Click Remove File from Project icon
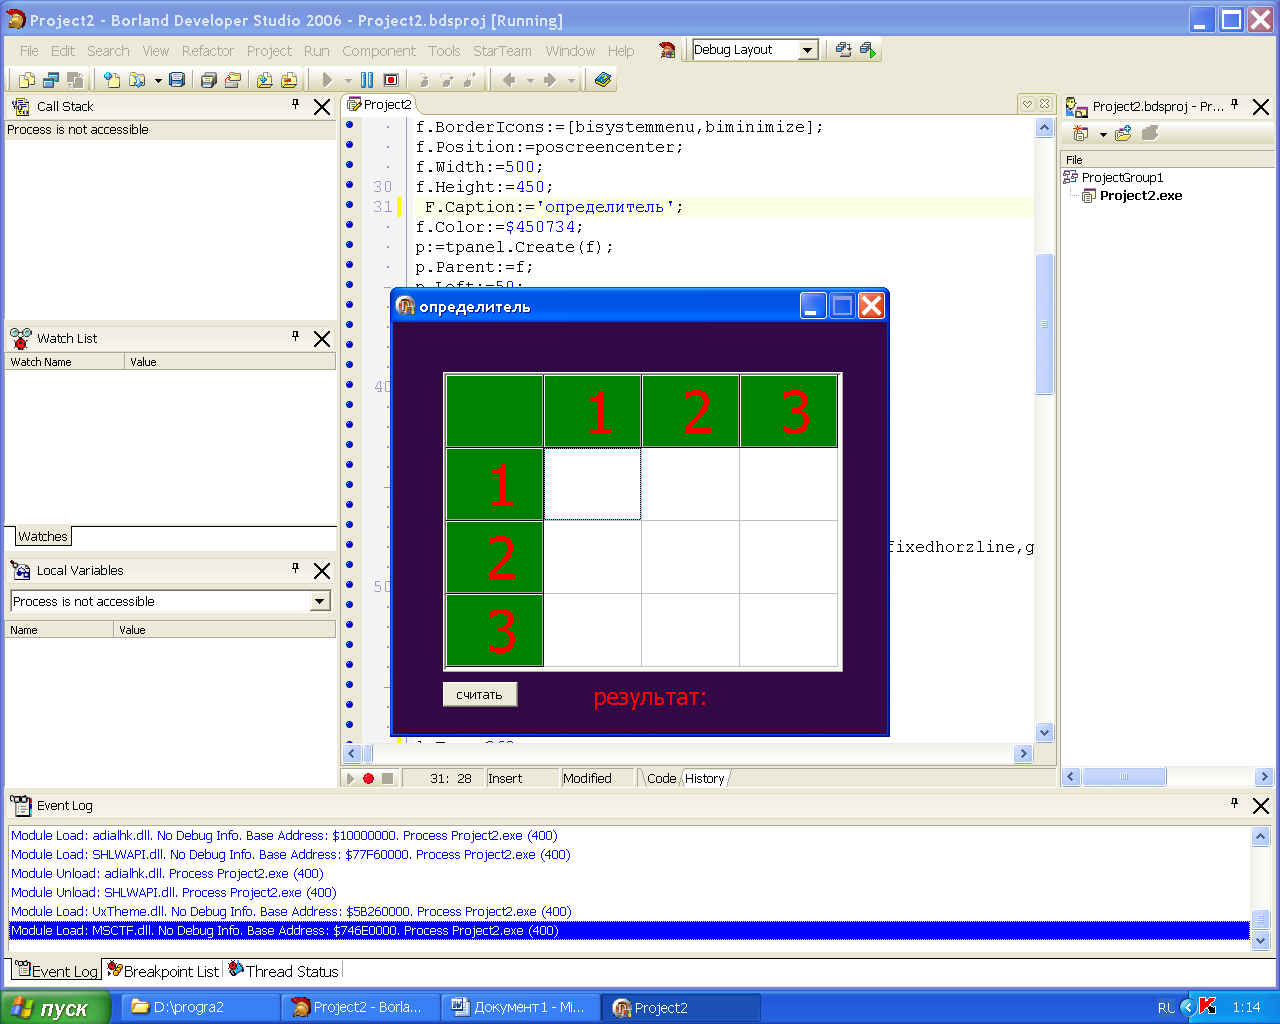 (289, 80)
